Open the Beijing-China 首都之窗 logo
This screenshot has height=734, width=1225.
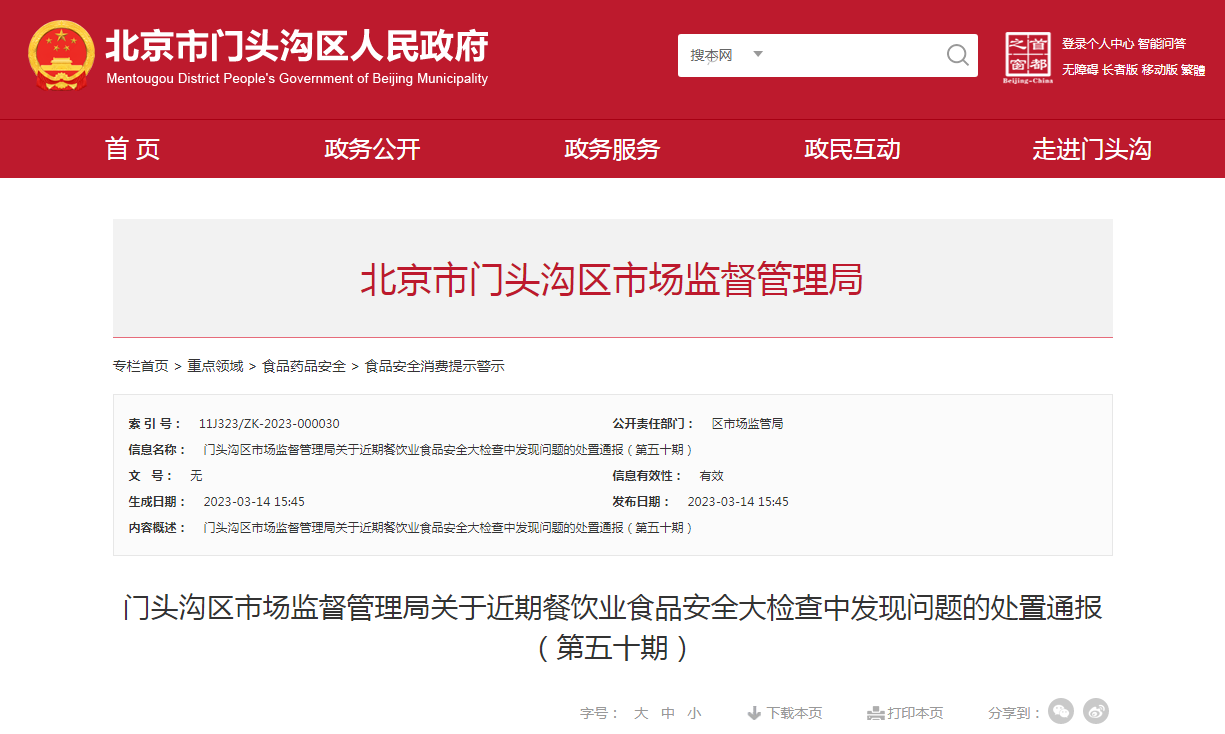[x=1028, y=57]
